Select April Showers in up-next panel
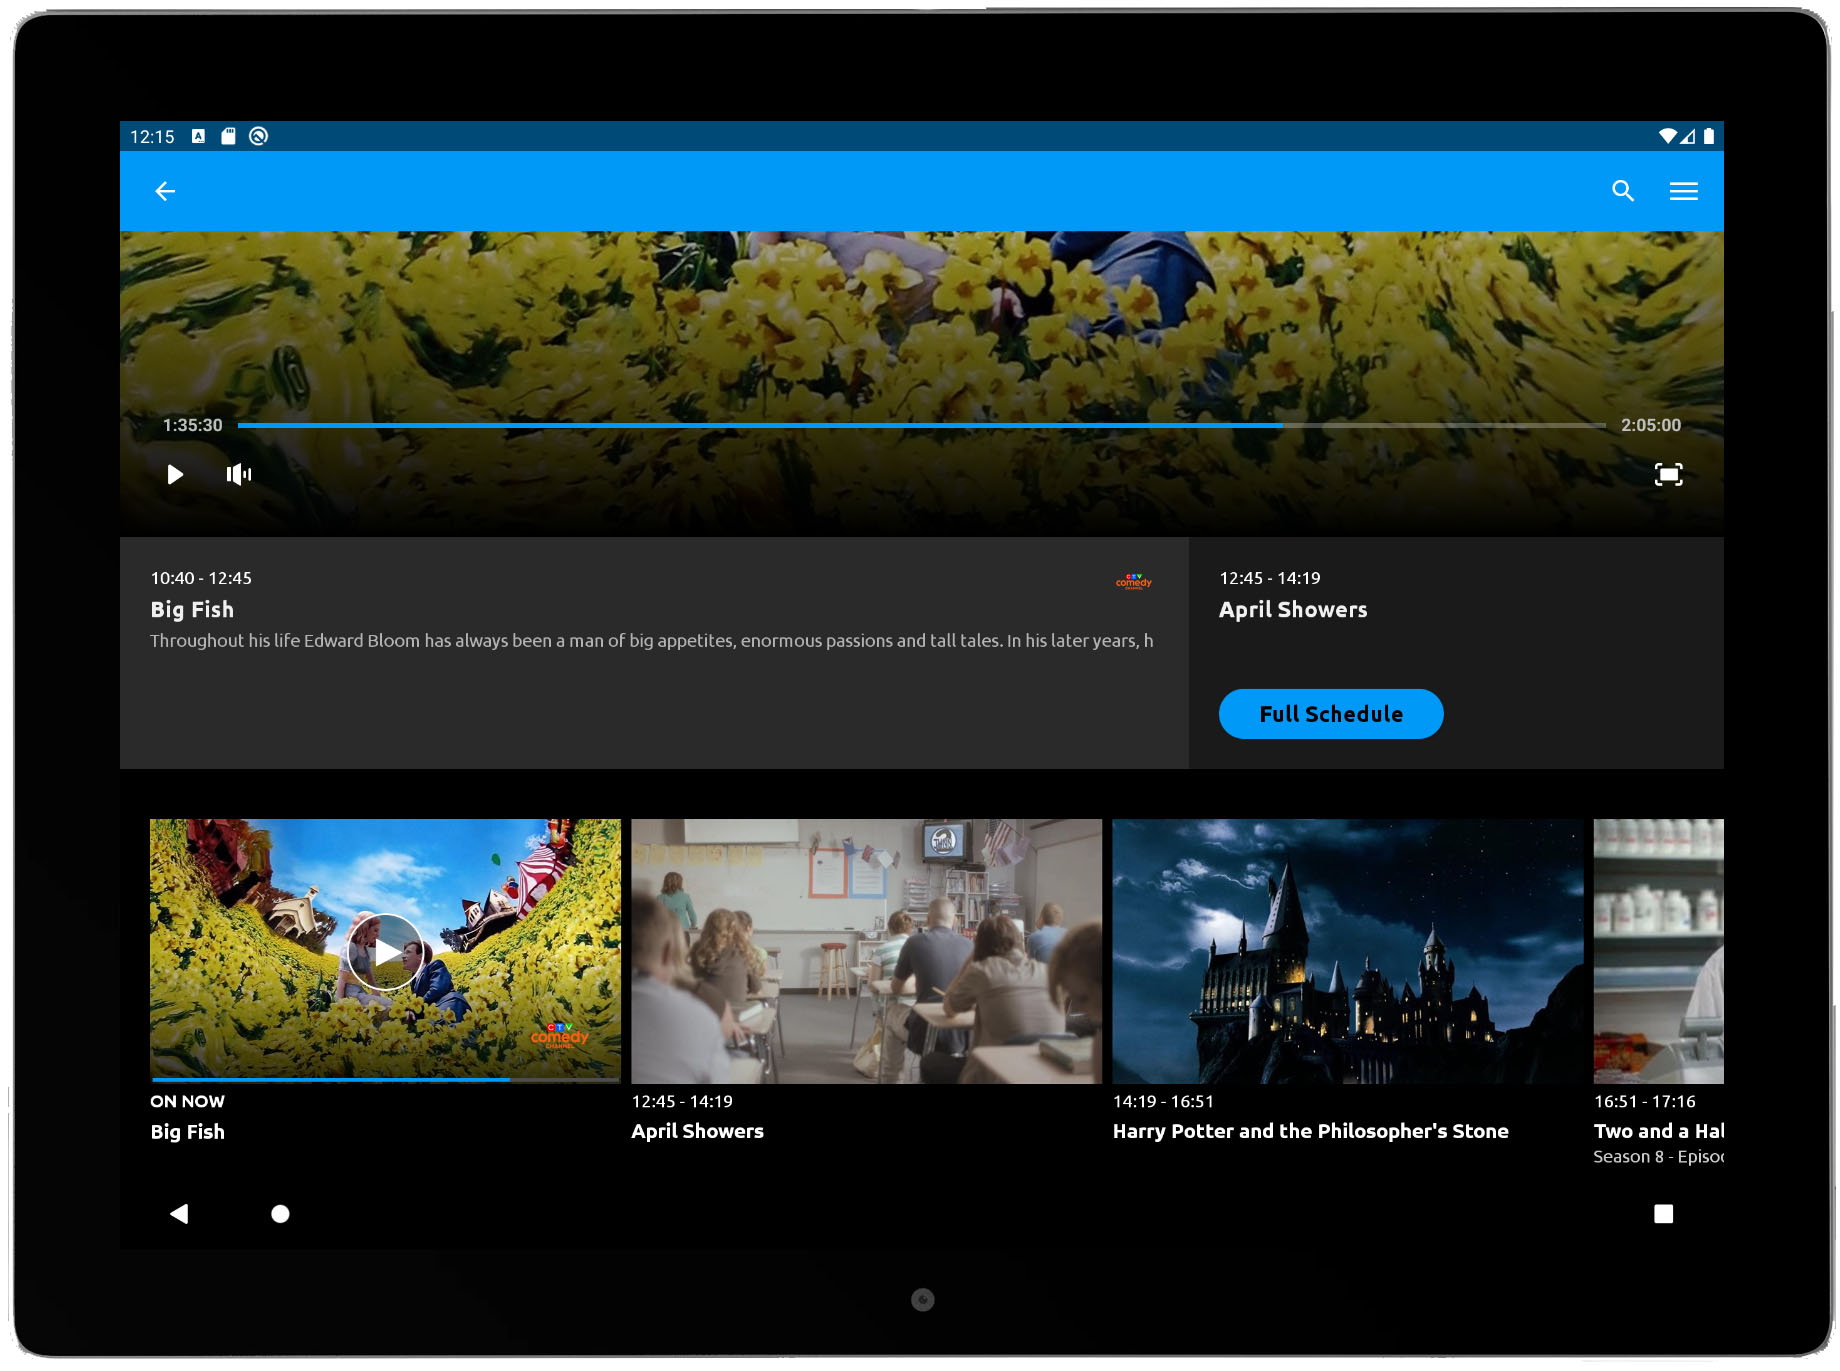The height and width of the screenshot is (1371, 1840). point(1293,610)
